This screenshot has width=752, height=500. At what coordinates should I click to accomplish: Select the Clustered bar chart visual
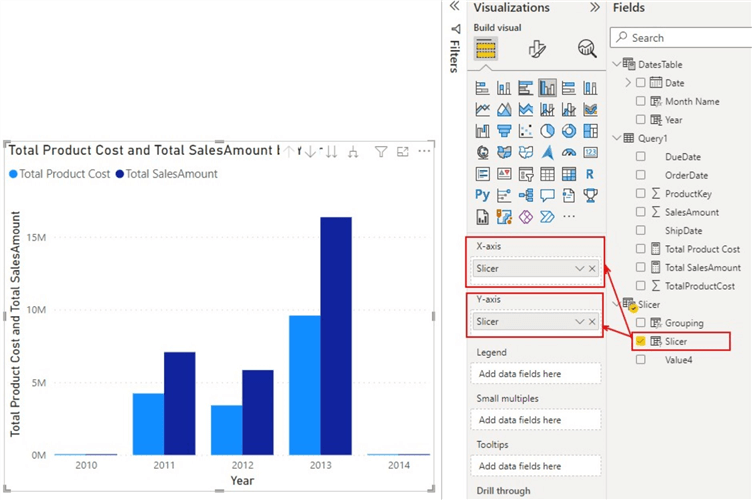[525, 88]
